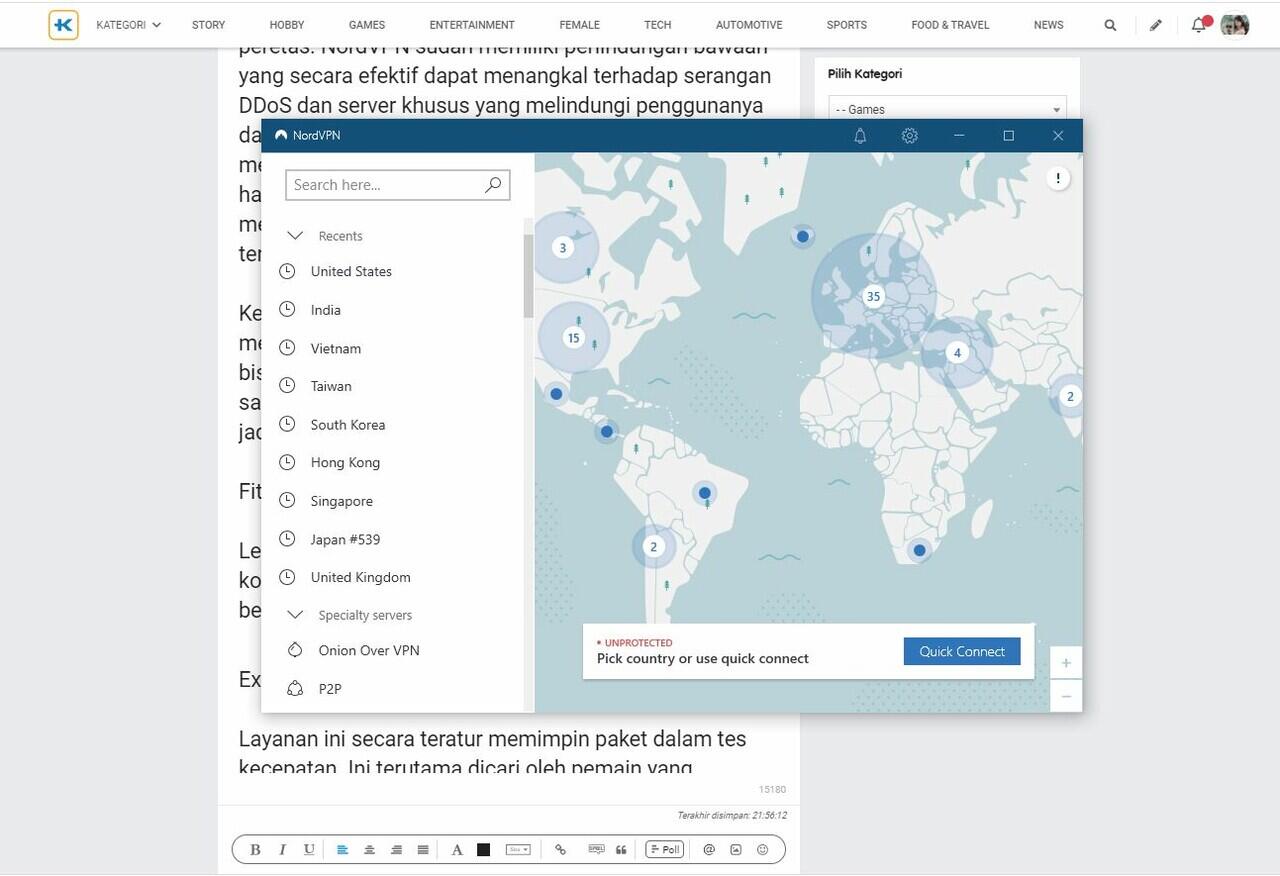Image resolution: width=1280 pixels, height=876 pixels.
Task: Click the search magnifier in NordVPN
Action: click(493, 185)
